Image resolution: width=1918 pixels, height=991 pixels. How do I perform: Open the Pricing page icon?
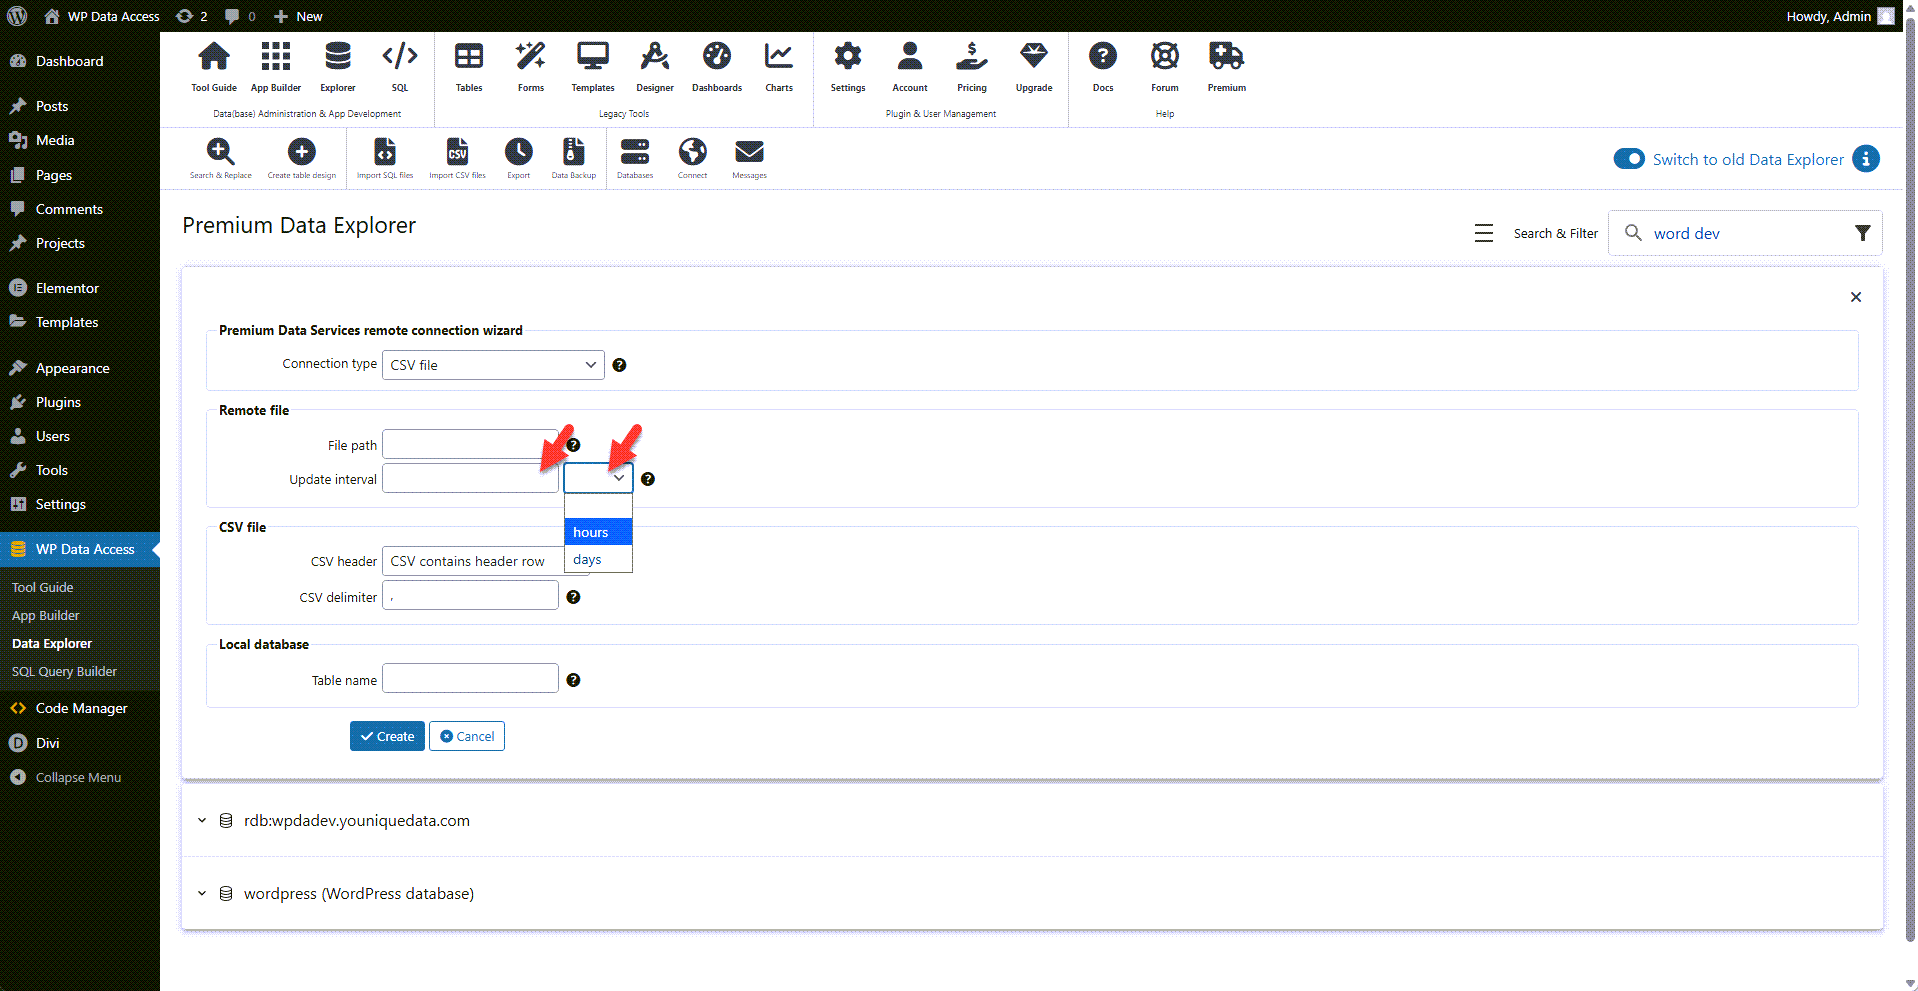pos(971,65)
